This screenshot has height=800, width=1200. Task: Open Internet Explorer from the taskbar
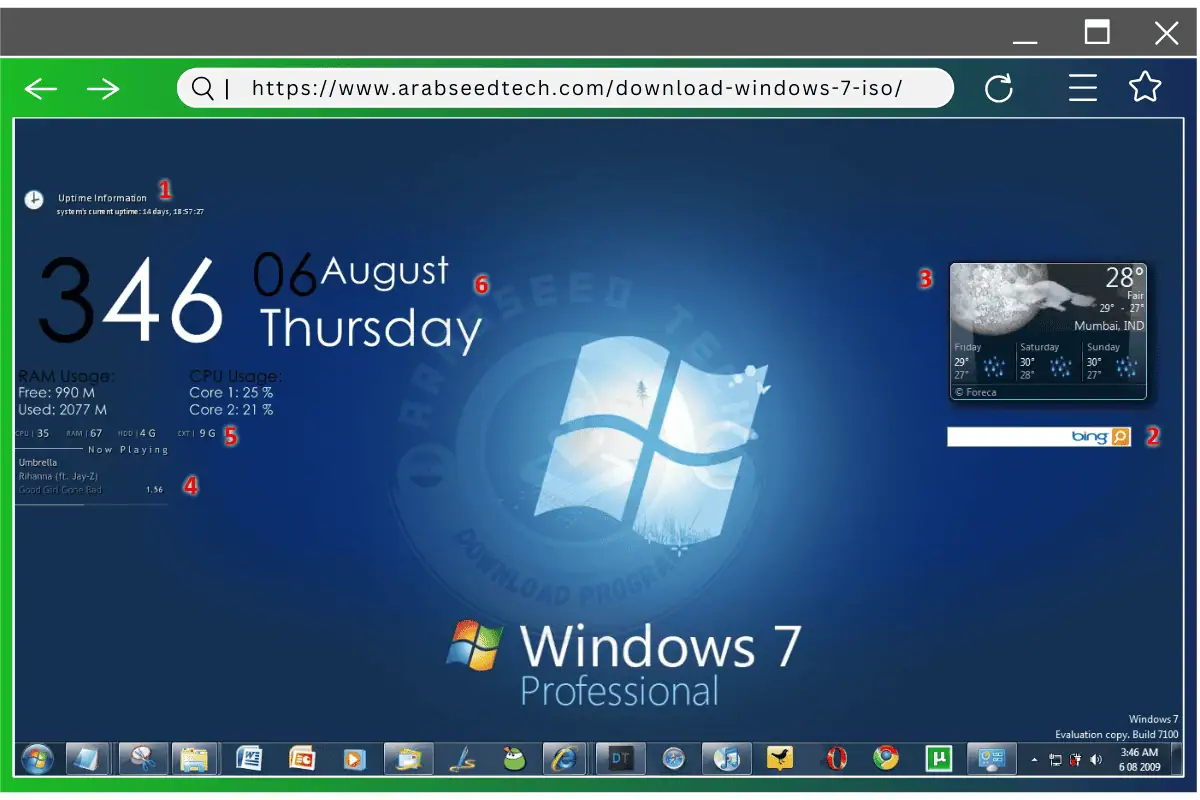point(565,759)
